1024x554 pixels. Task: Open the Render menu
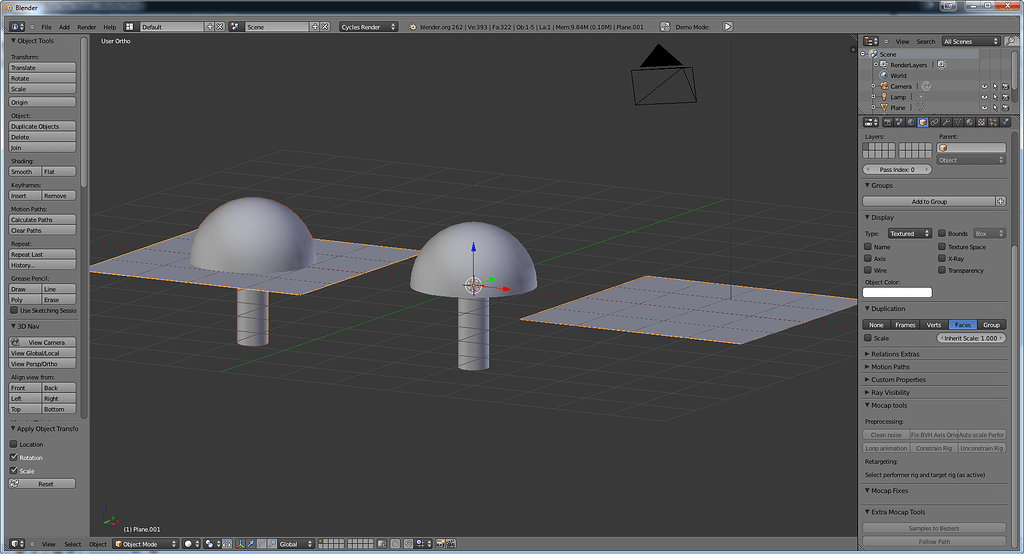(86, 27)
